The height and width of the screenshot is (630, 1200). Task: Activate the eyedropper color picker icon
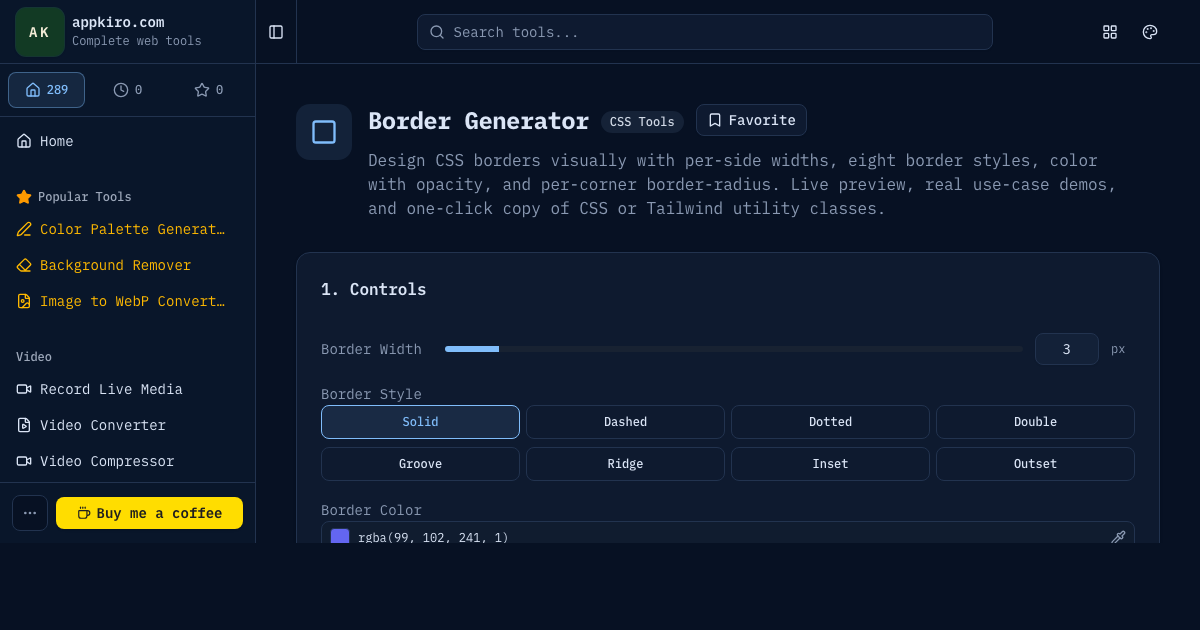point(1118,537)
